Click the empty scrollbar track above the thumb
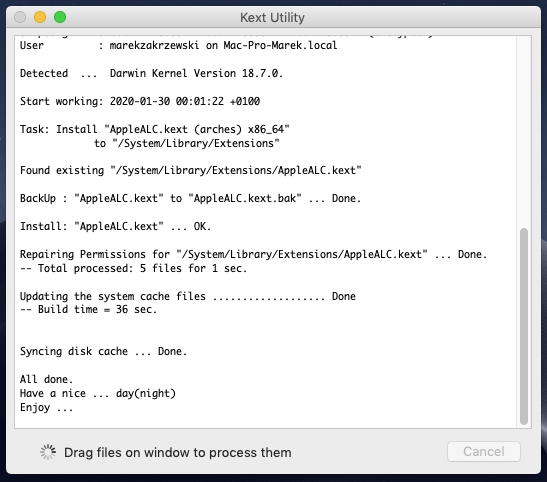The width and height of the screenshot is (547, 482). (x=524, y=132)
